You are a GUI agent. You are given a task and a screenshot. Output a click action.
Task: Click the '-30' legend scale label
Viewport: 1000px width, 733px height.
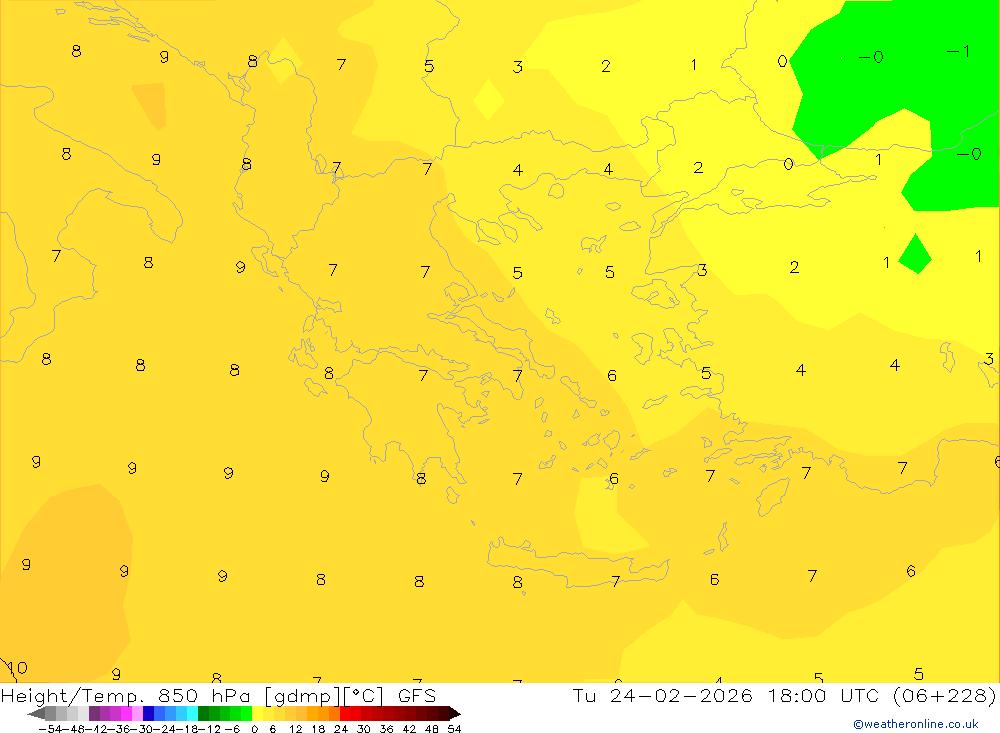[144, 729]
